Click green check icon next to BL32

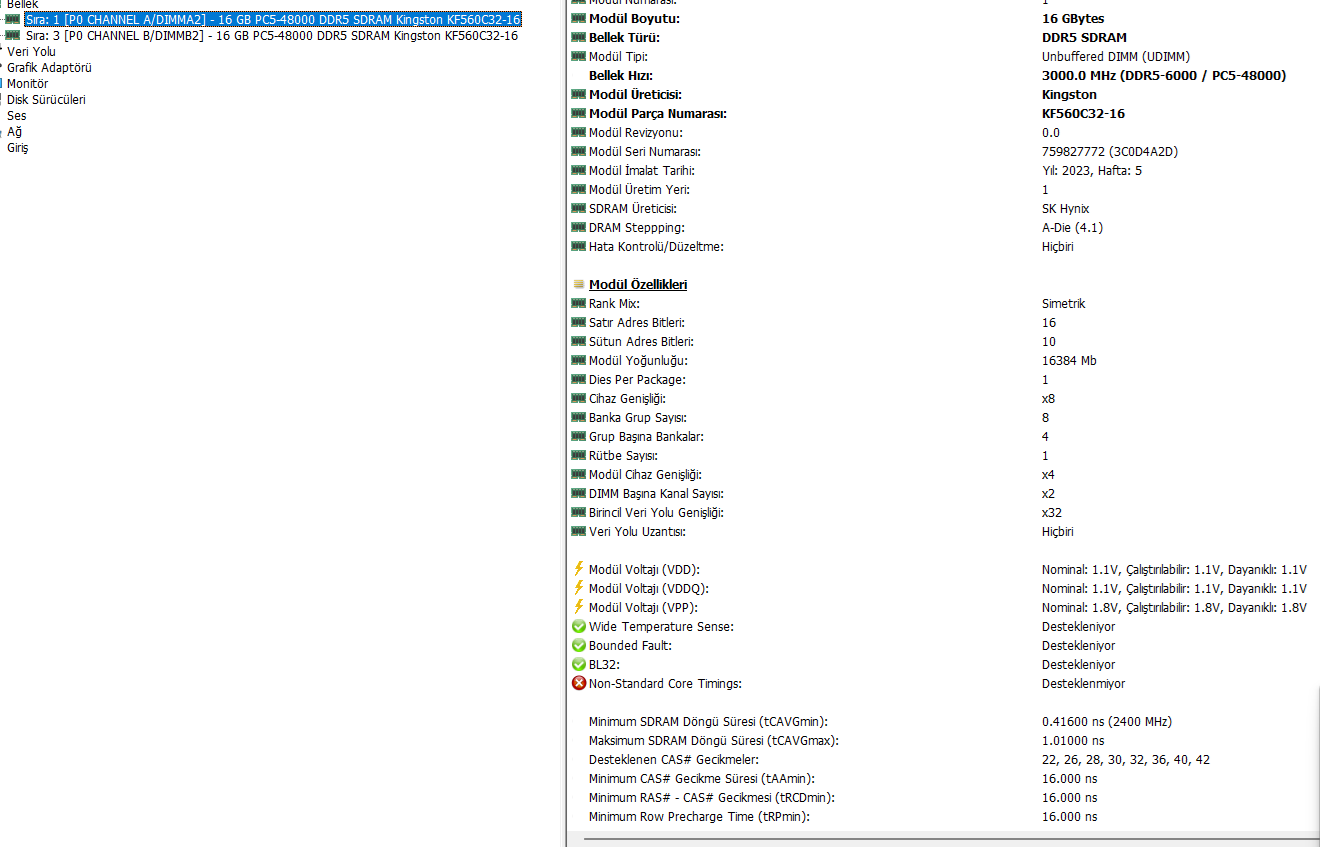tap(578, 665)
